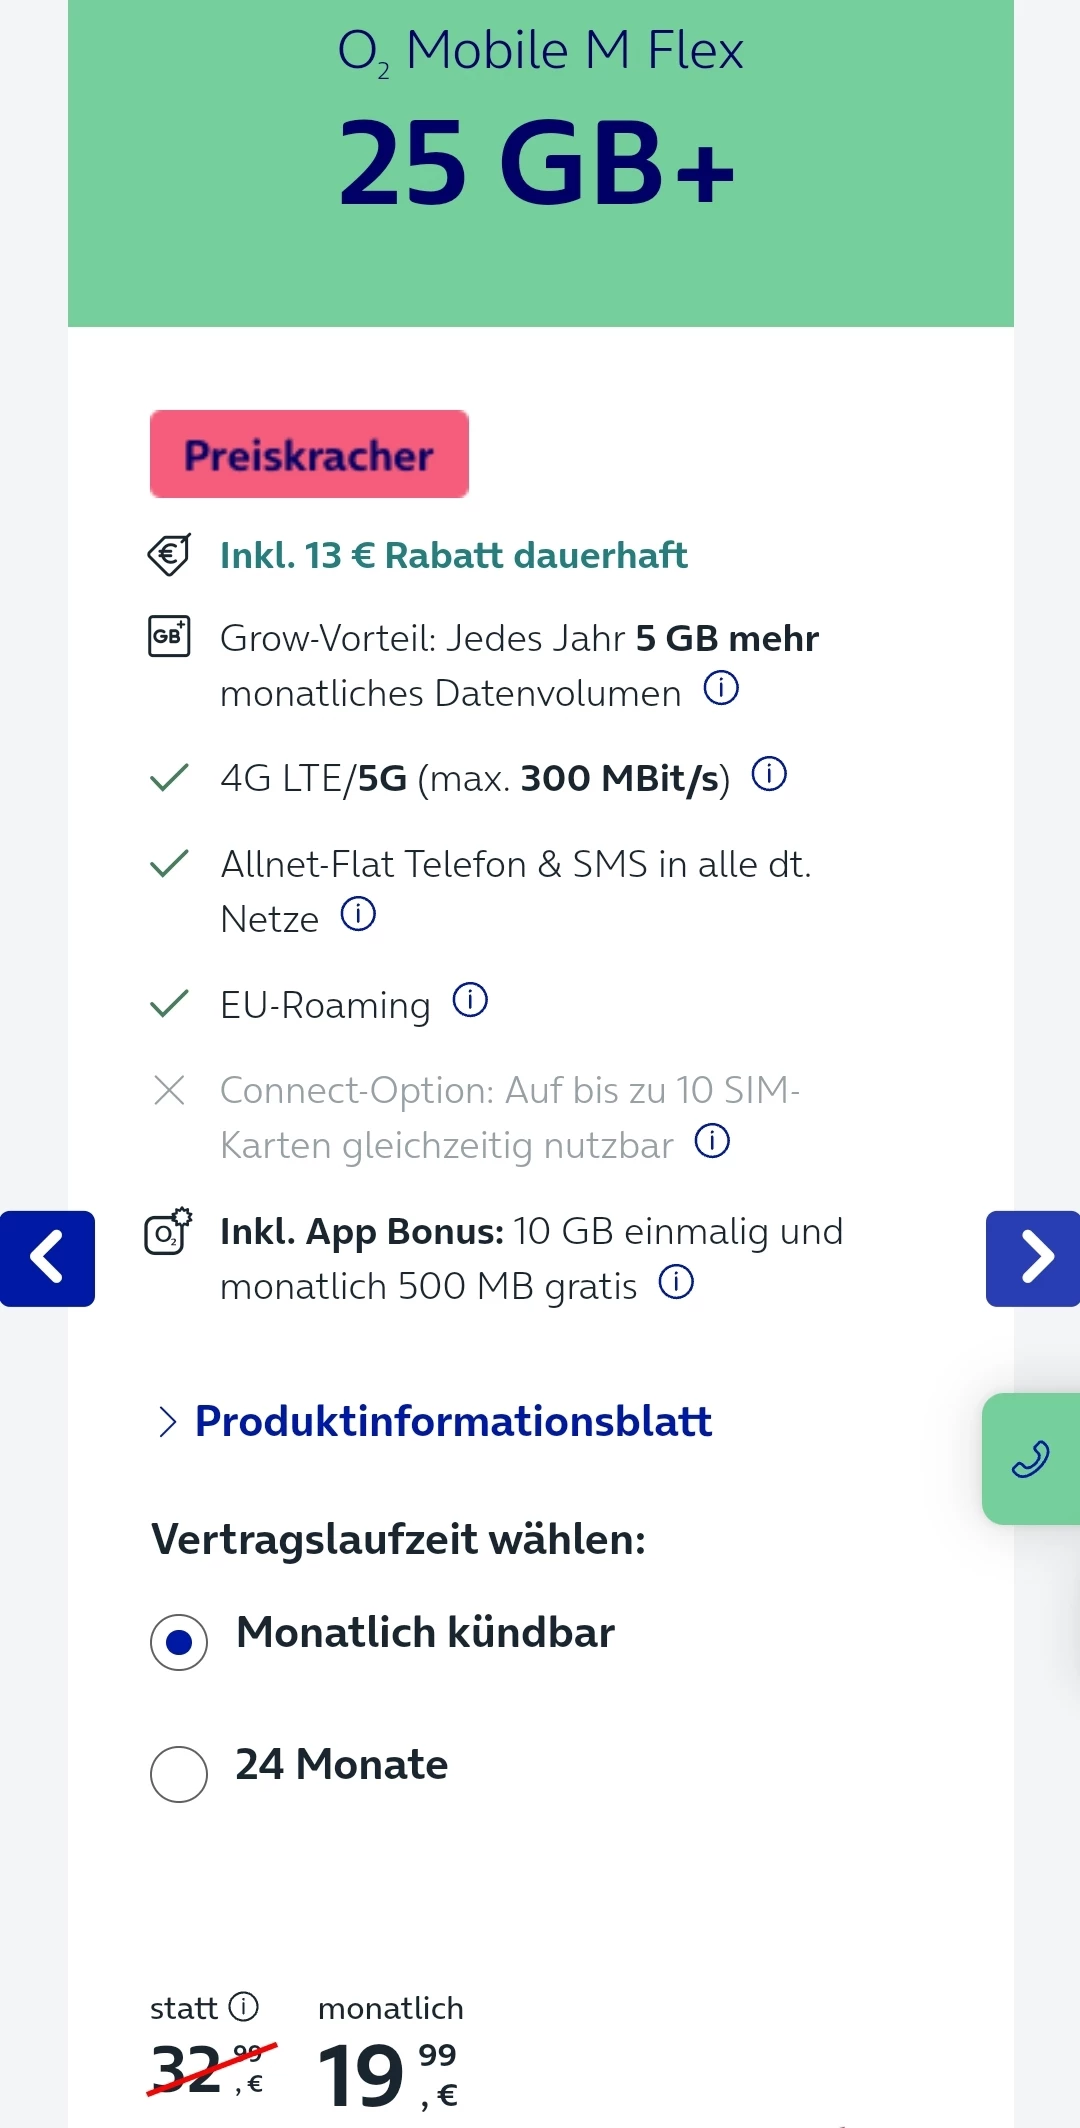Image resolution: width=1080 pixels, height=2128 pixels.
Task: Tap the 19,99 € monthly price
Action: coord(388,2074)
